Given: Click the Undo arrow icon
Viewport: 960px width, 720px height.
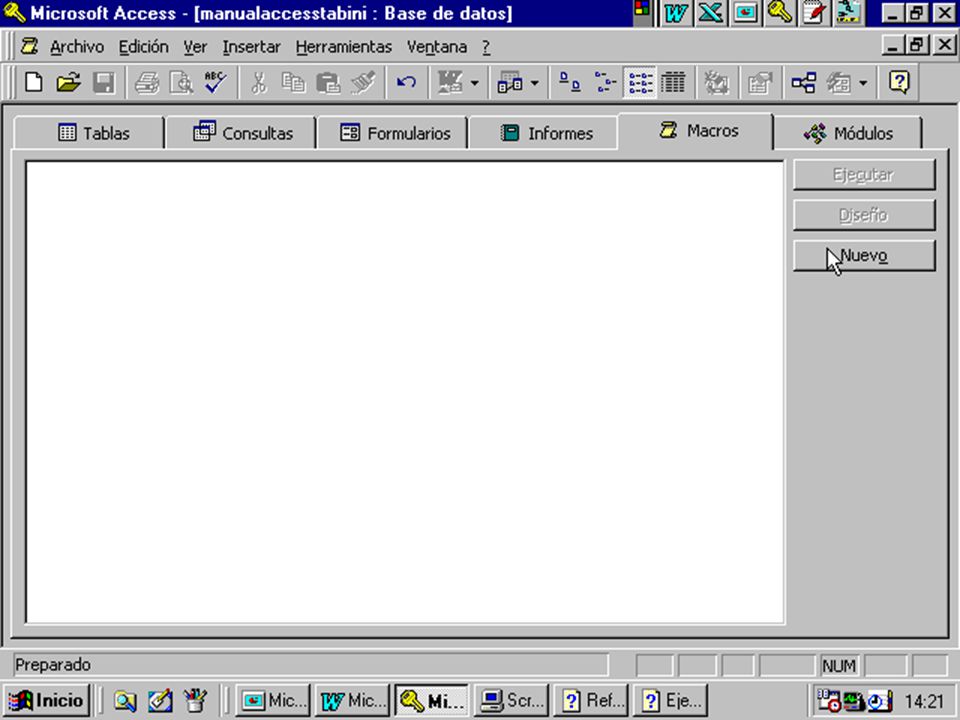Looking at the screenshot, I should tap(406, 82).
